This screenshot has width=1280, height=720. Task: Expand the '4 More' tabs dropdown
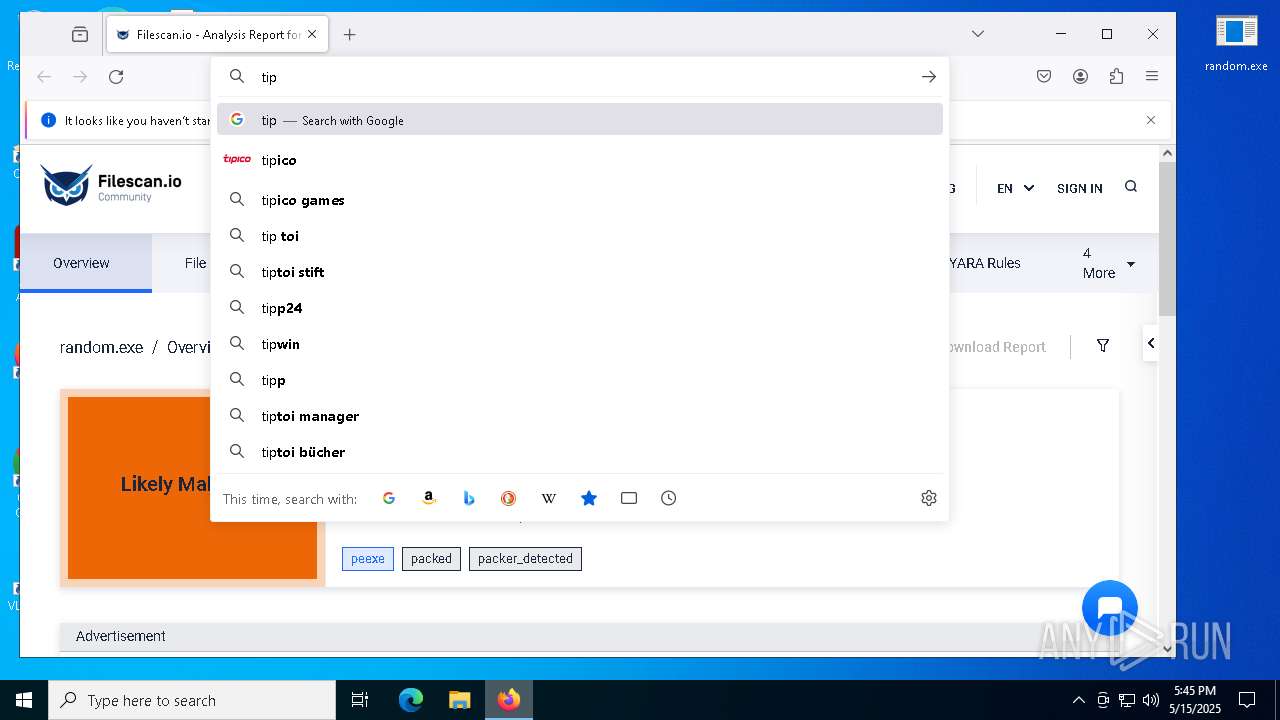pos(1109,263)
